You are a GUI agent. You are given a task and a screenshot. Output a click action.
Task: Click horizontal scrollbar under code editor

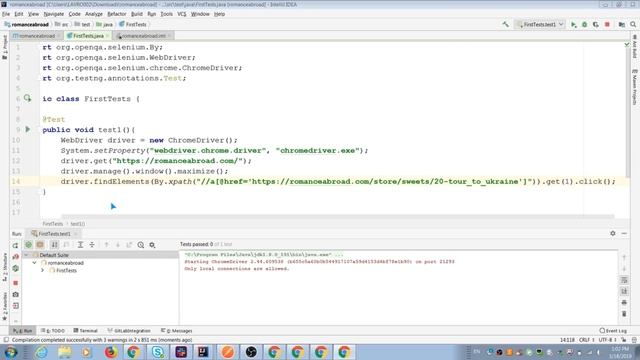pyautogui.click(x=338, y=216)
